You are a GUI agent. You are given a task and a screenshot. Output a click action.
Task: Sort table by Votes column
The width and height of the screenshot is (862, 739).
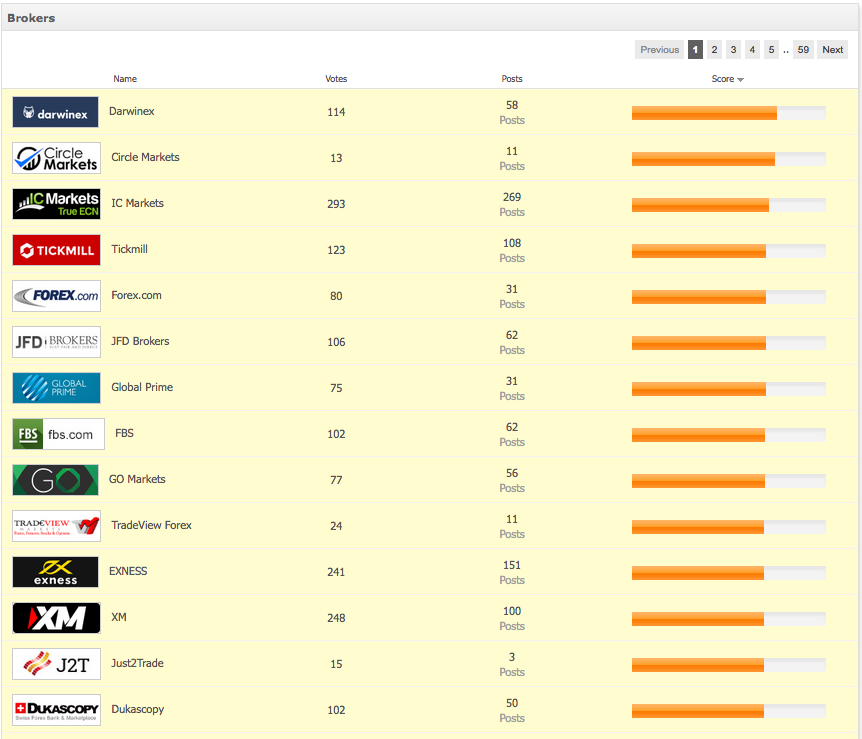[x=336, y=79]
